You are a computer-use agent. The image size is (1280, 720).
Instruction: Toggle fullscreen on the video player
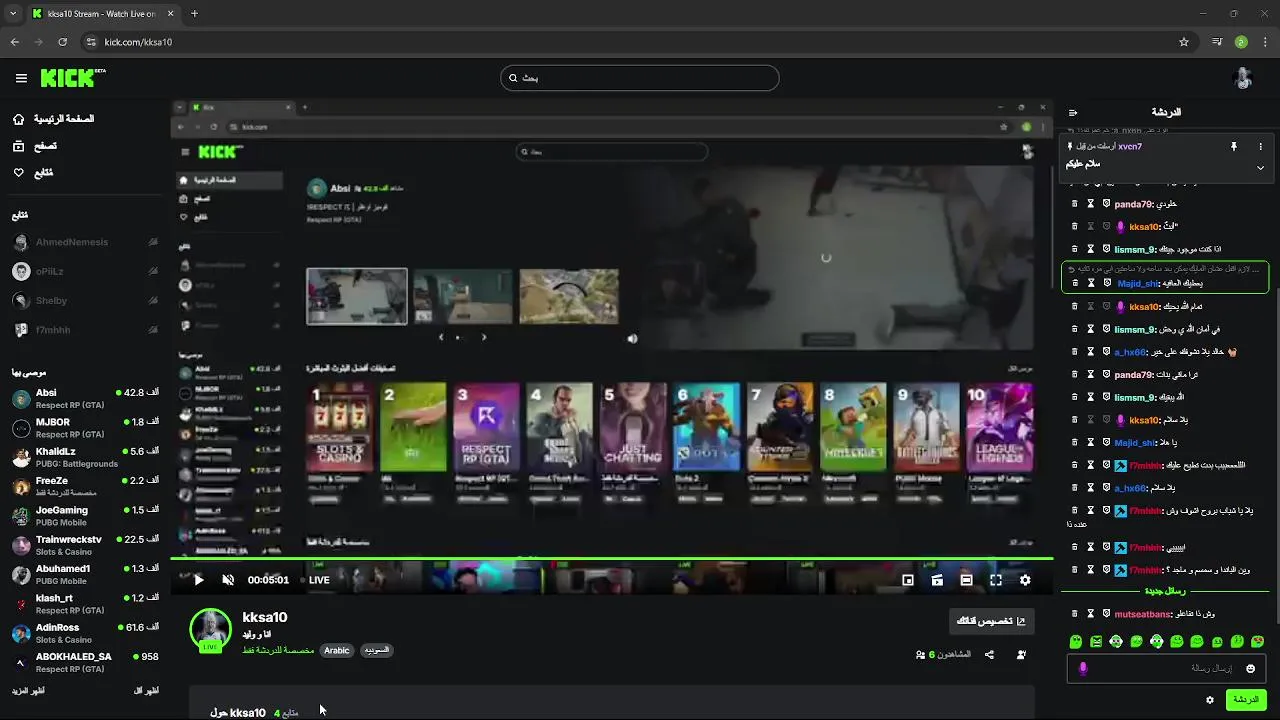click(x=996, y=580)
